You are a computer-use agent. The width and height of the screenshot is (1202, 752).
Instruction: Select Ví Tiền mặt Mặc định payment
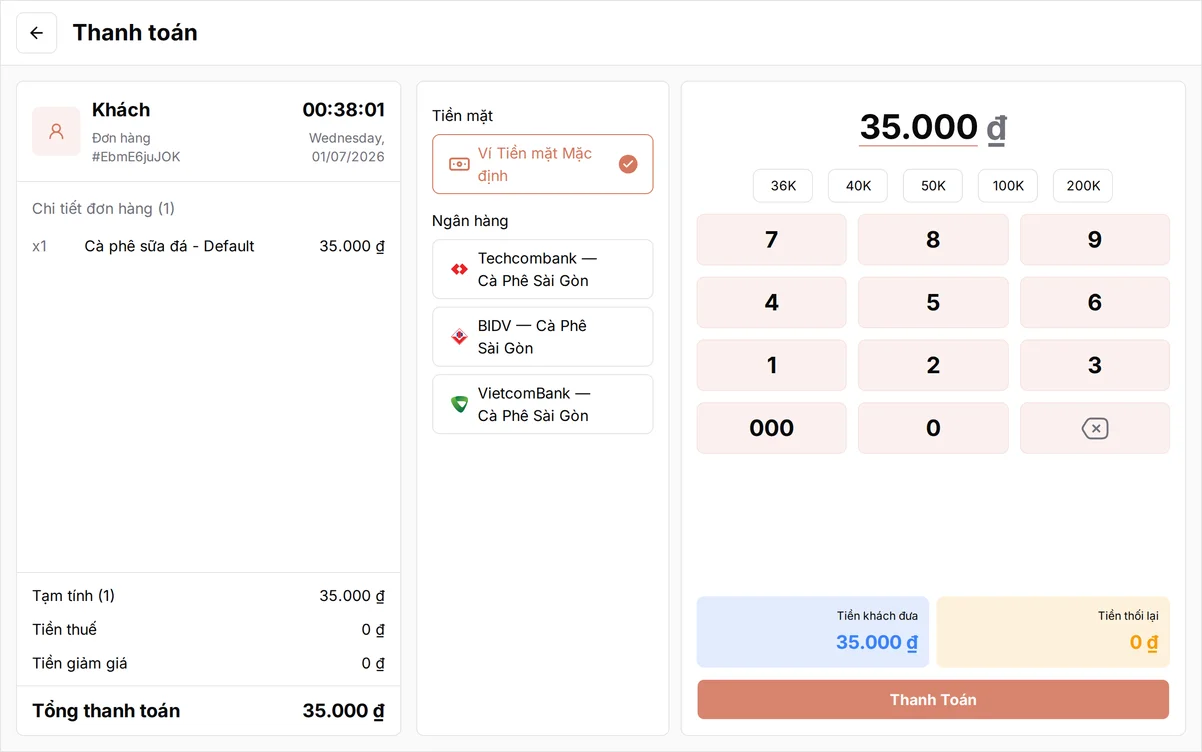tap(543, 164)
